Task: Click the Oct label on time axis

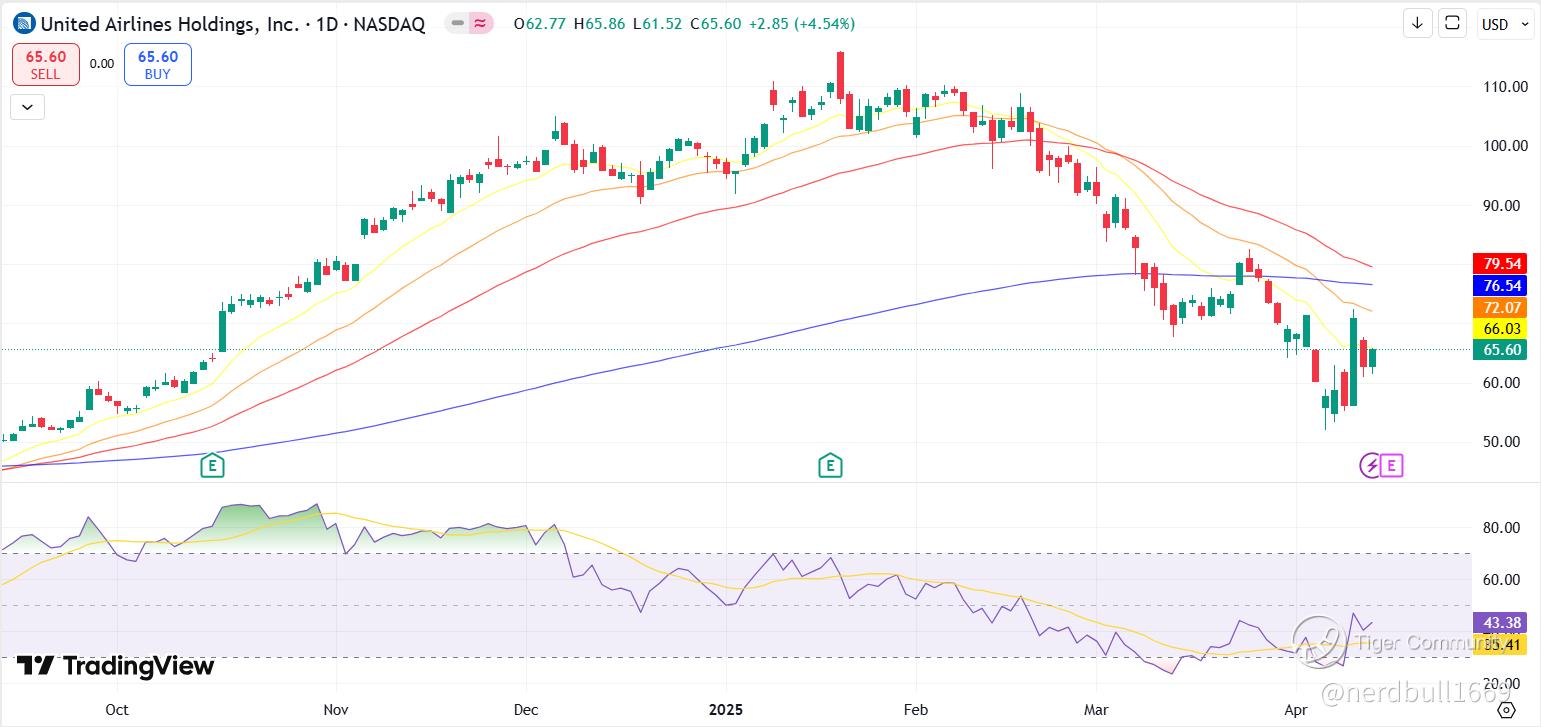Action: coord(117,710)
